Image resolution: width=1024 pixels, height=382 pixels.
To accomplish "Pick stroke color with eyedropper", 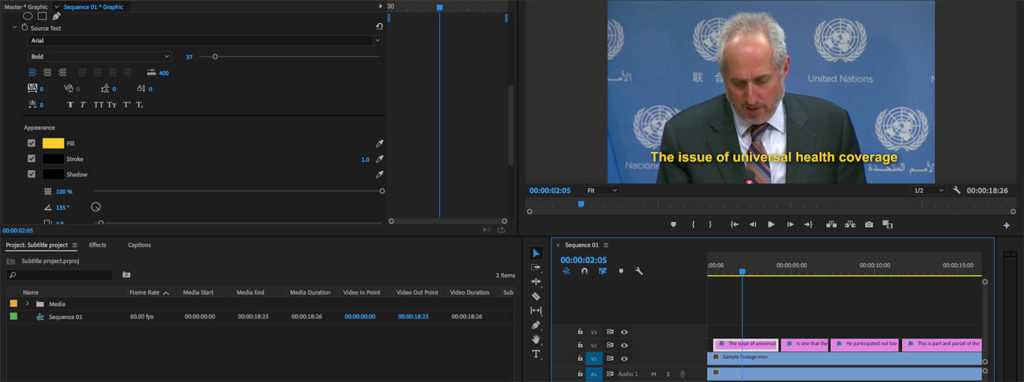I will point(379,159).
